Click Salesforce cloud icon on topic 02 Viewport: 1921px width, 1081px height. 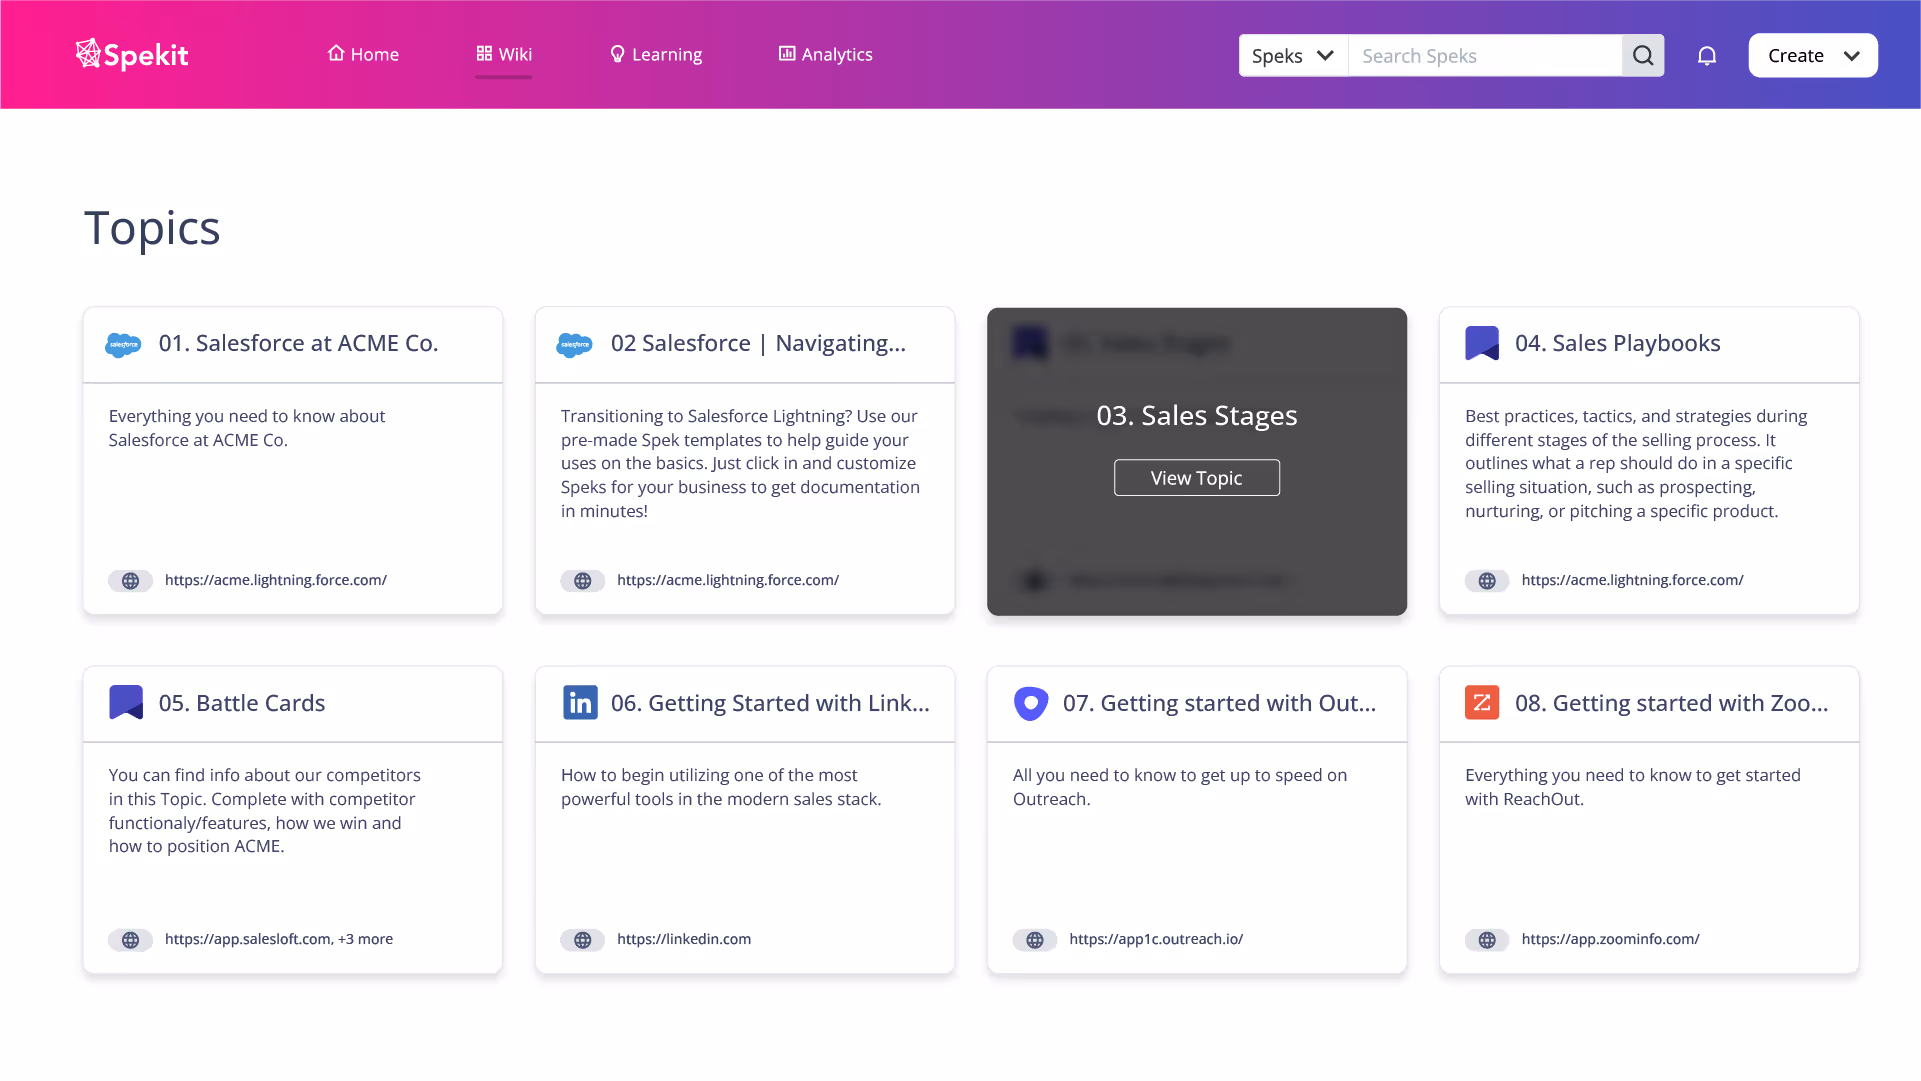(x=574, y=344)
